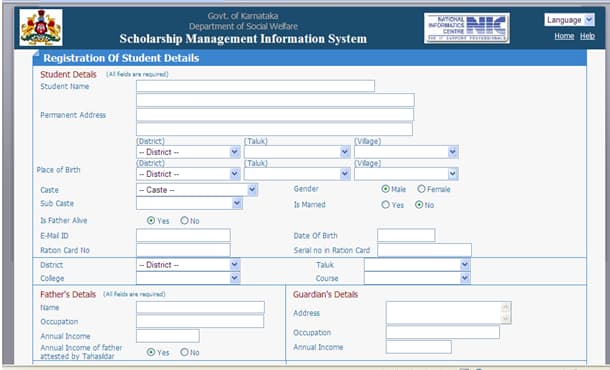This screenshot has width=610, height=370.
Task: Click the Father's Name input field
Action: pyautogui.click(x=200, y=307)
